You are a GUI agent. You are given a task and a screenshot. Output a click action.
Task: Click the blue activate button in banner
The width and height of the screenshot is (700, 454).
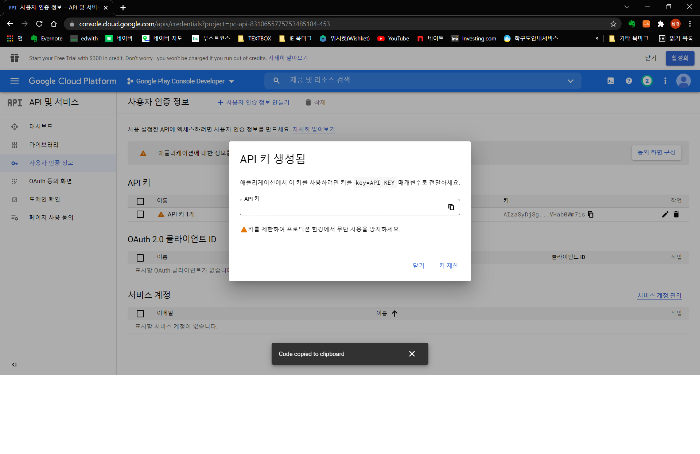point(680,58)
